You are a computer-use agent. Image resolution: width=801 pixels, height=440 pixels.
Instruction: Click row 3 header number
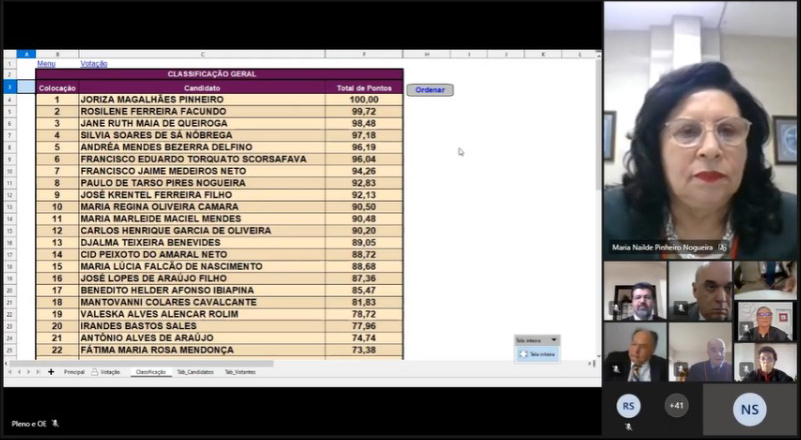click(9, 88)
